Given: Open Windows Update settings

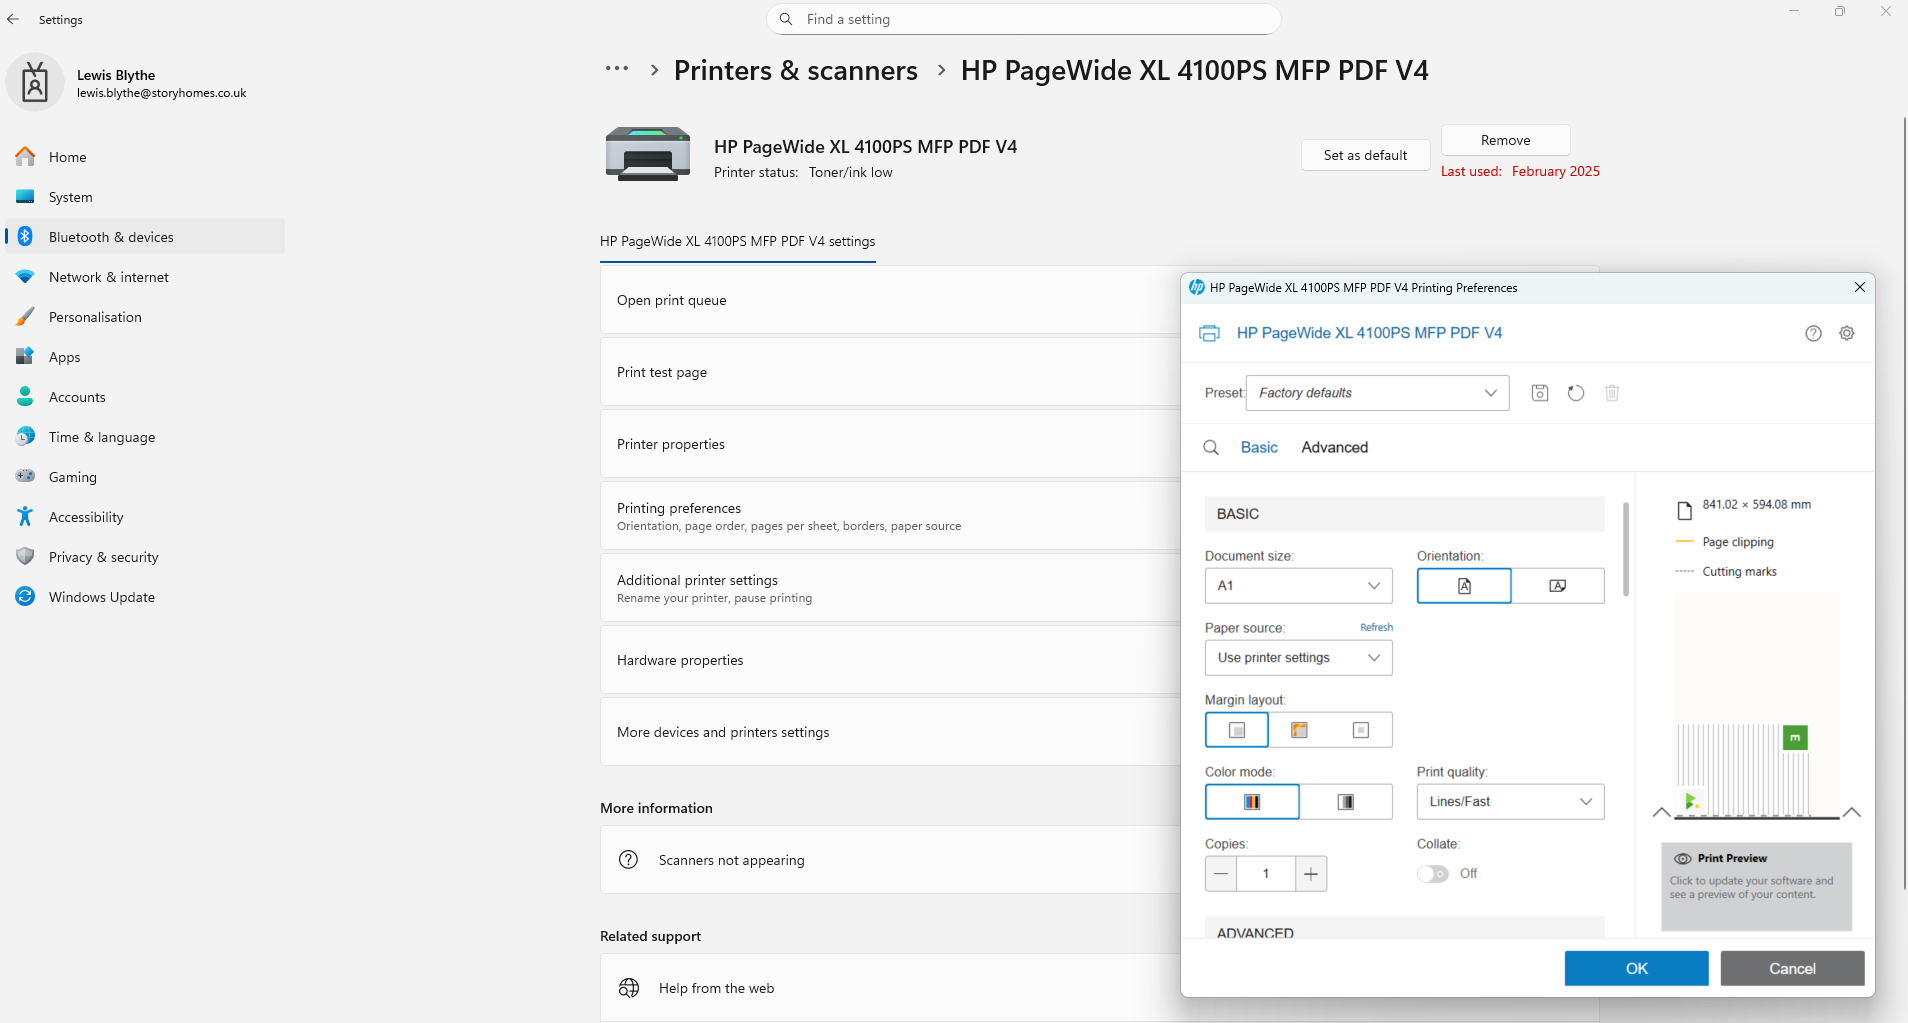Looking at the screenshot, I should 145,597.
